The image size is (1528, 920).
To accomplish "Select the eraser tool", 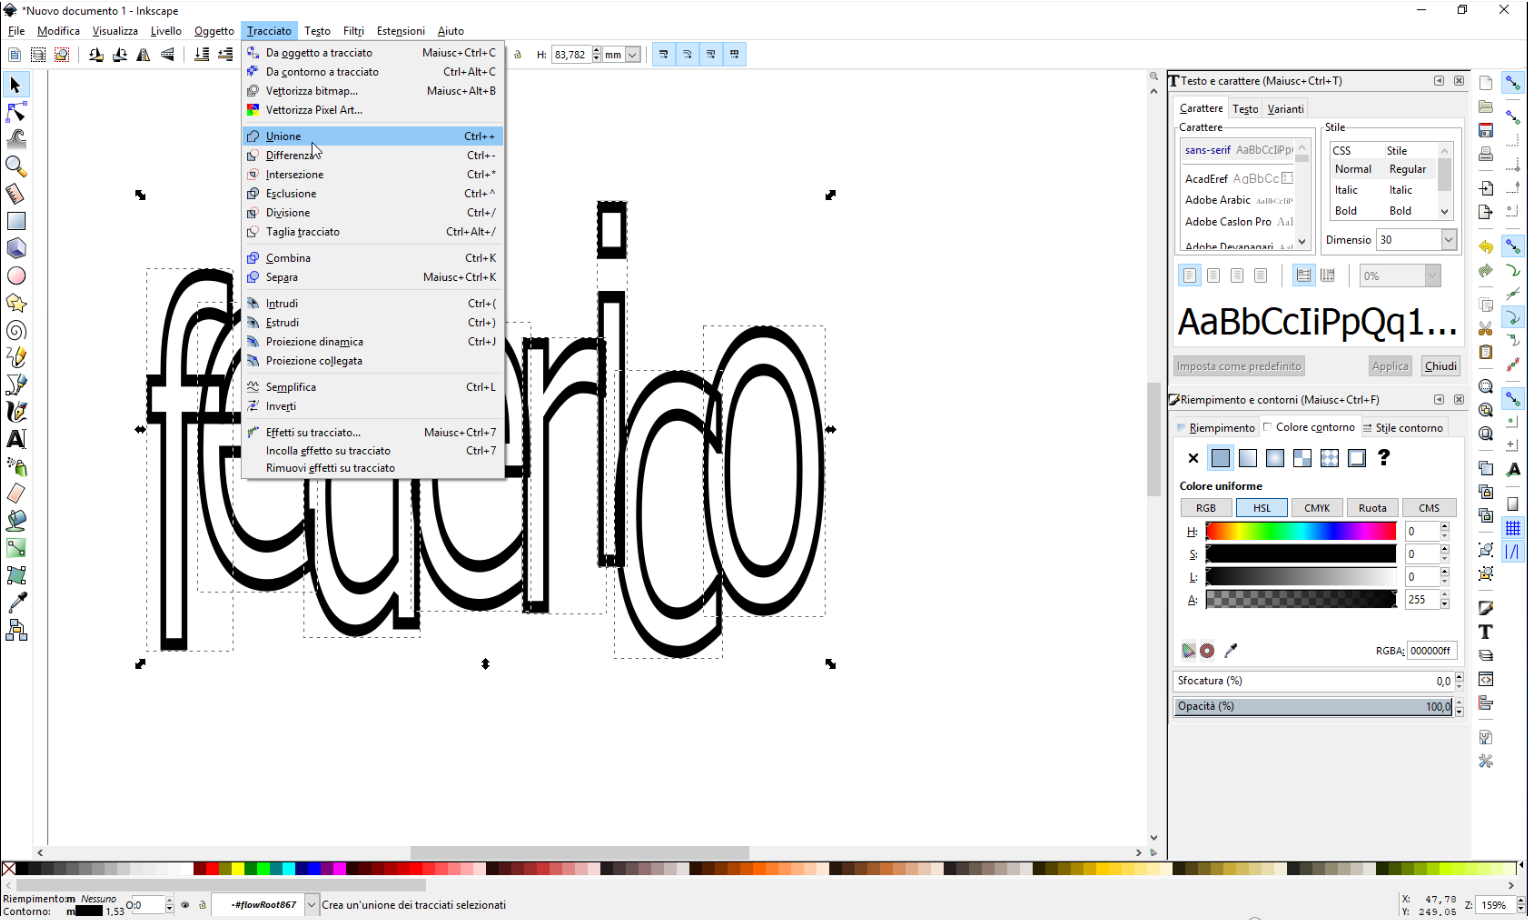I will [16, 493].
